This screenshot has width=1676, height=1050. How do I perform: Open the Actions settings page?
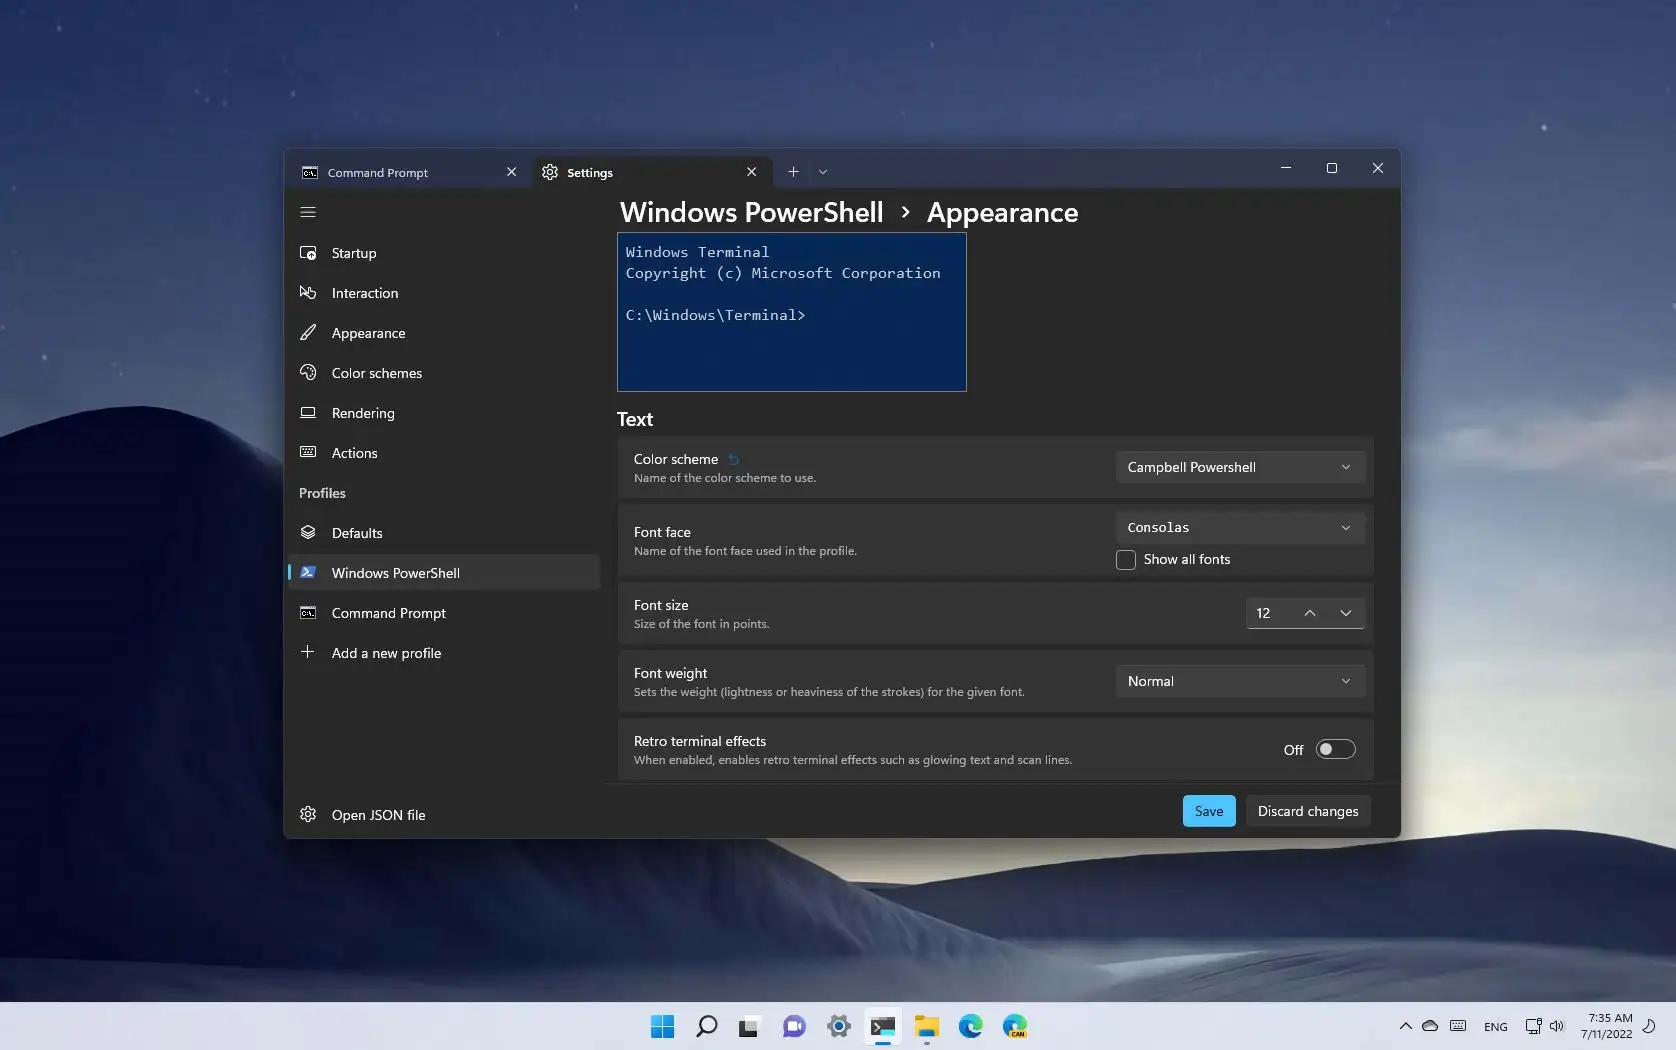[x=353, y=452]
